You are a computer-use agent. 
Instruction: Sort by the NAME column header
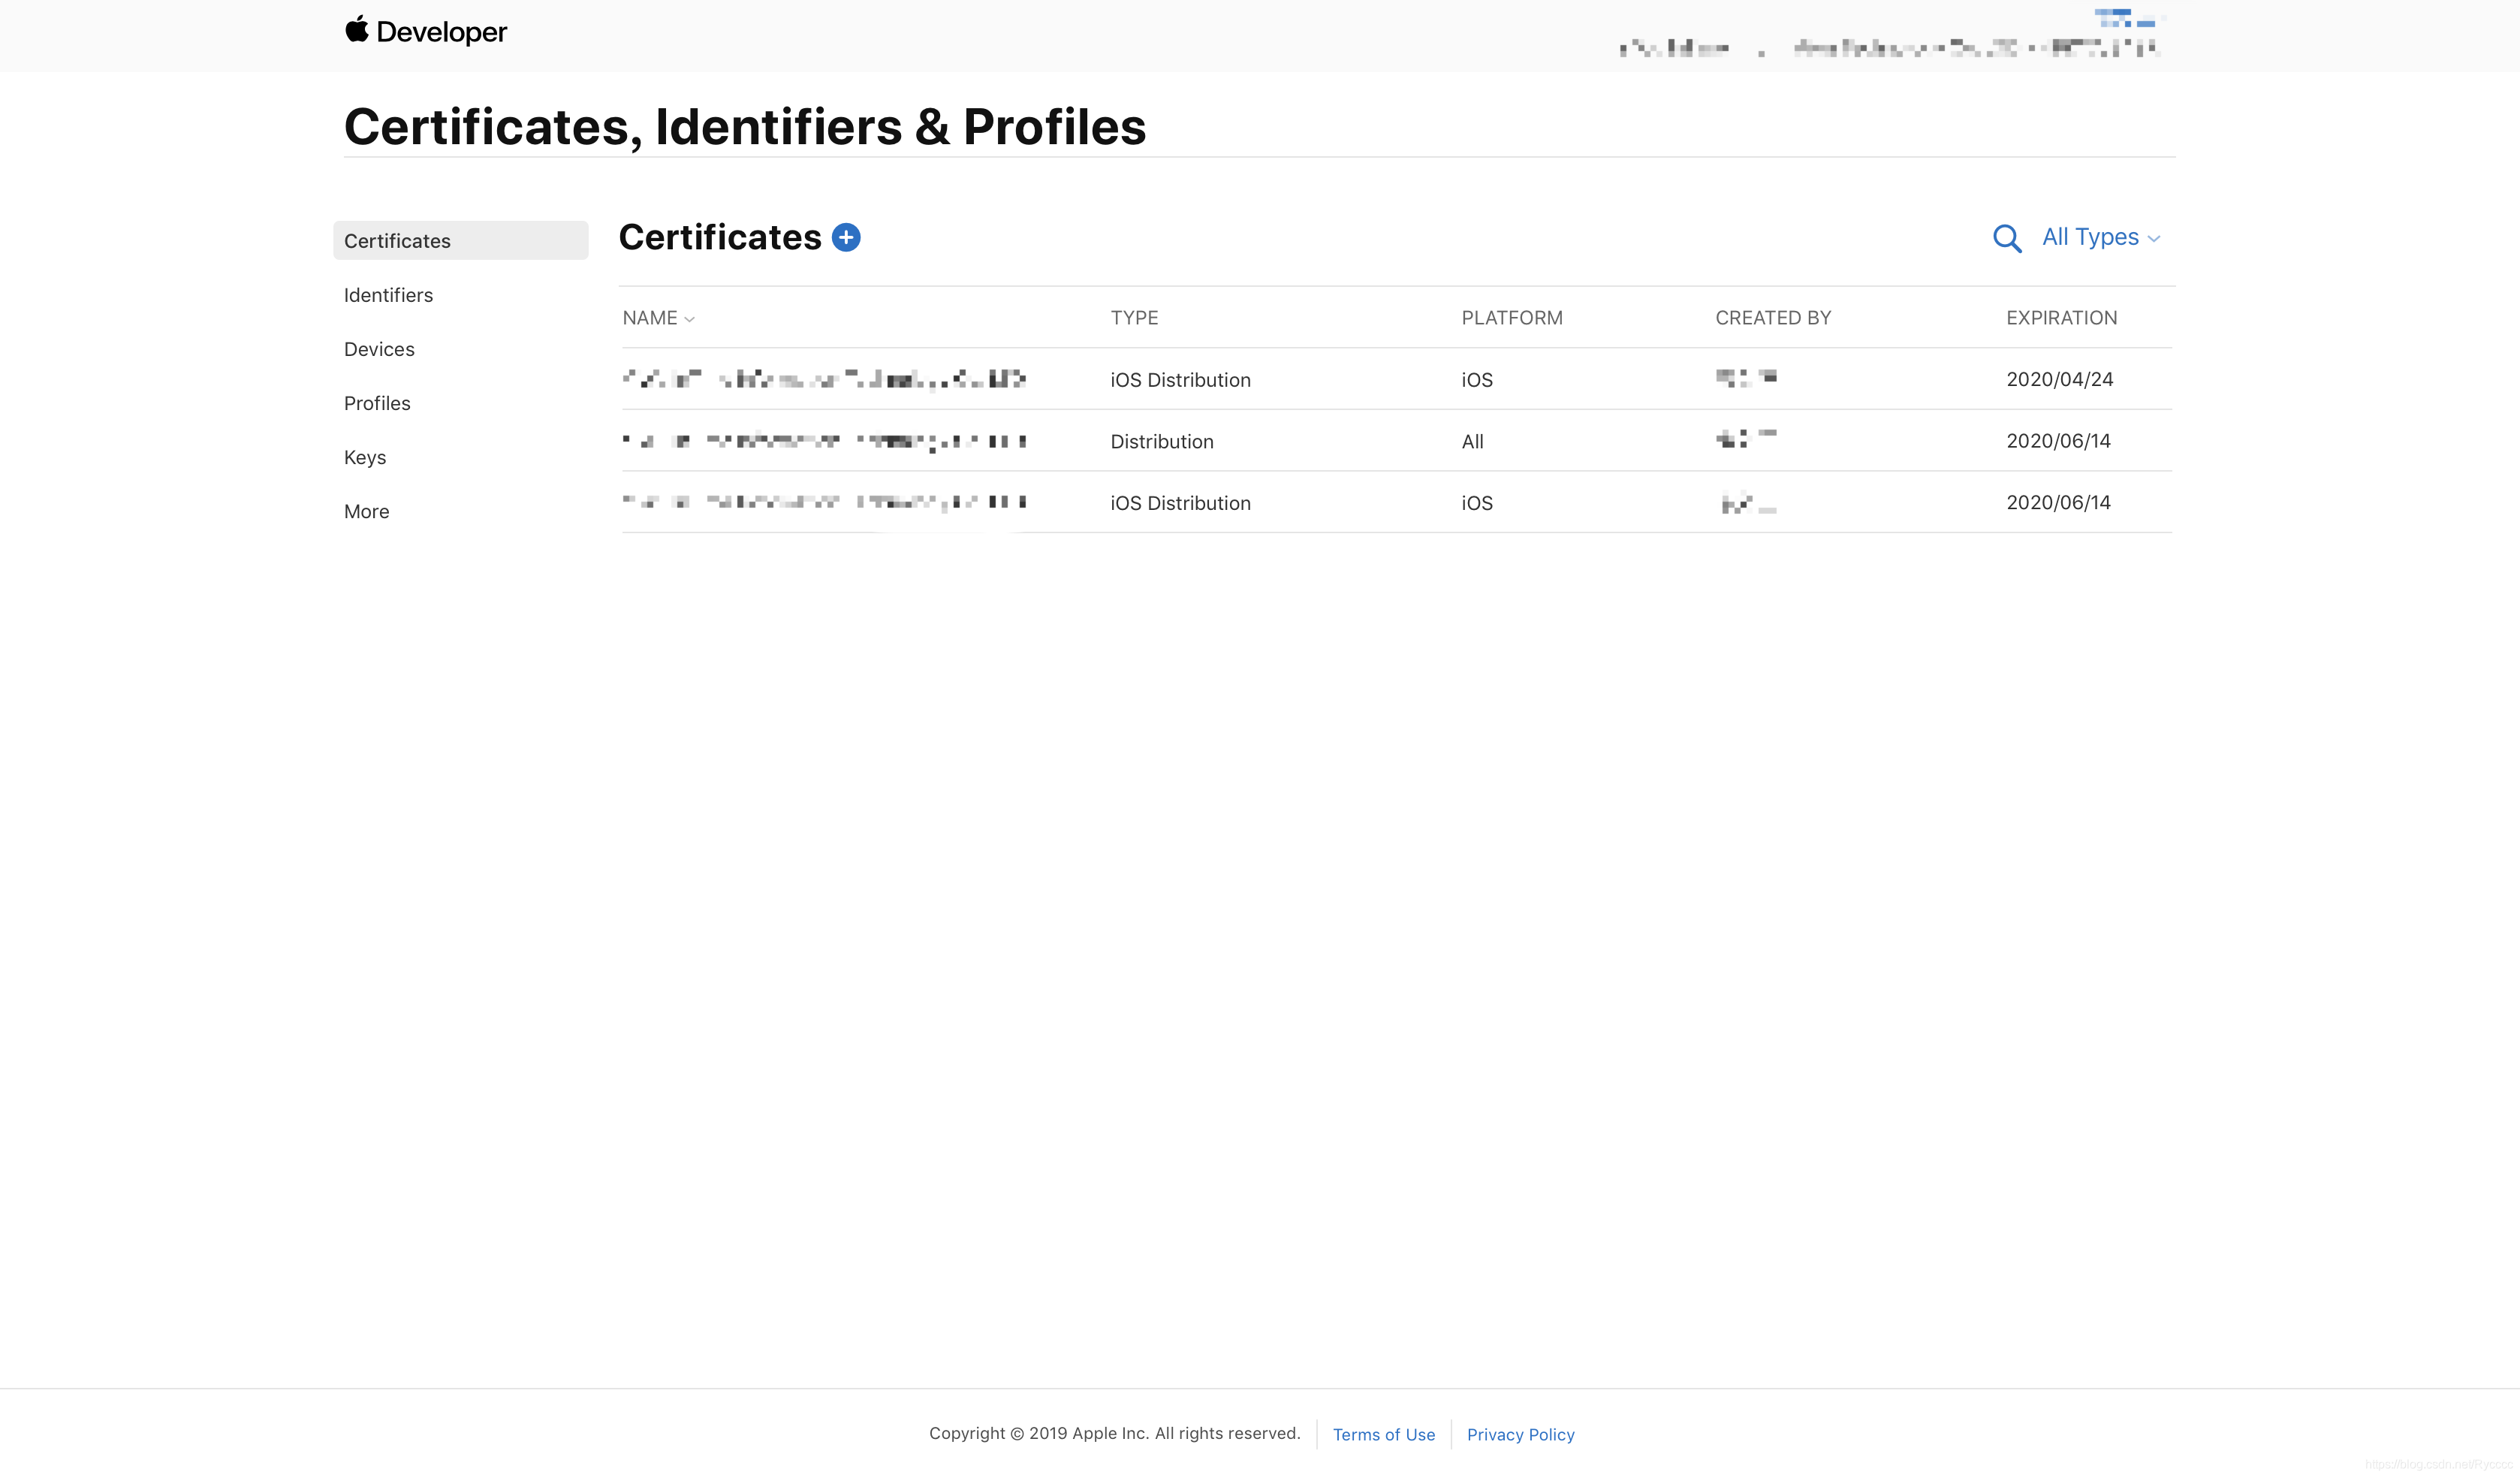tap(658, 318)
